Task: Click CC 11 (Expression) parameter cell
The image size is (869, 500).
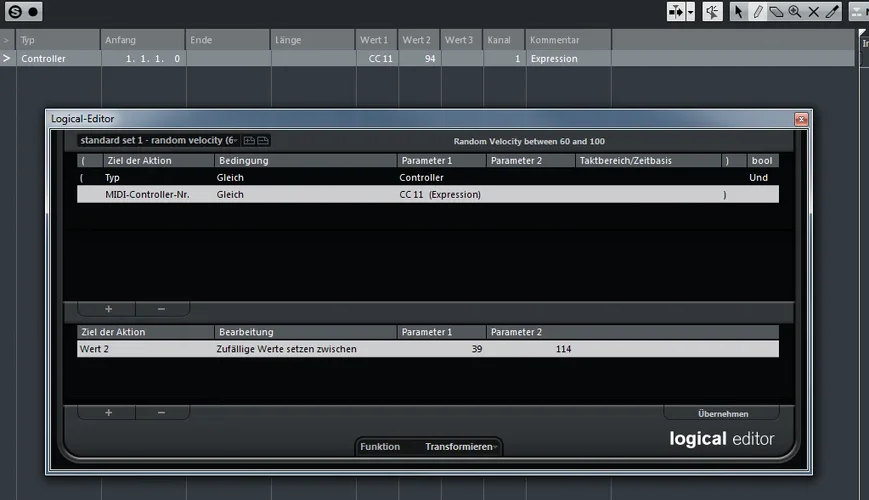Action: (x=440, y=195)
